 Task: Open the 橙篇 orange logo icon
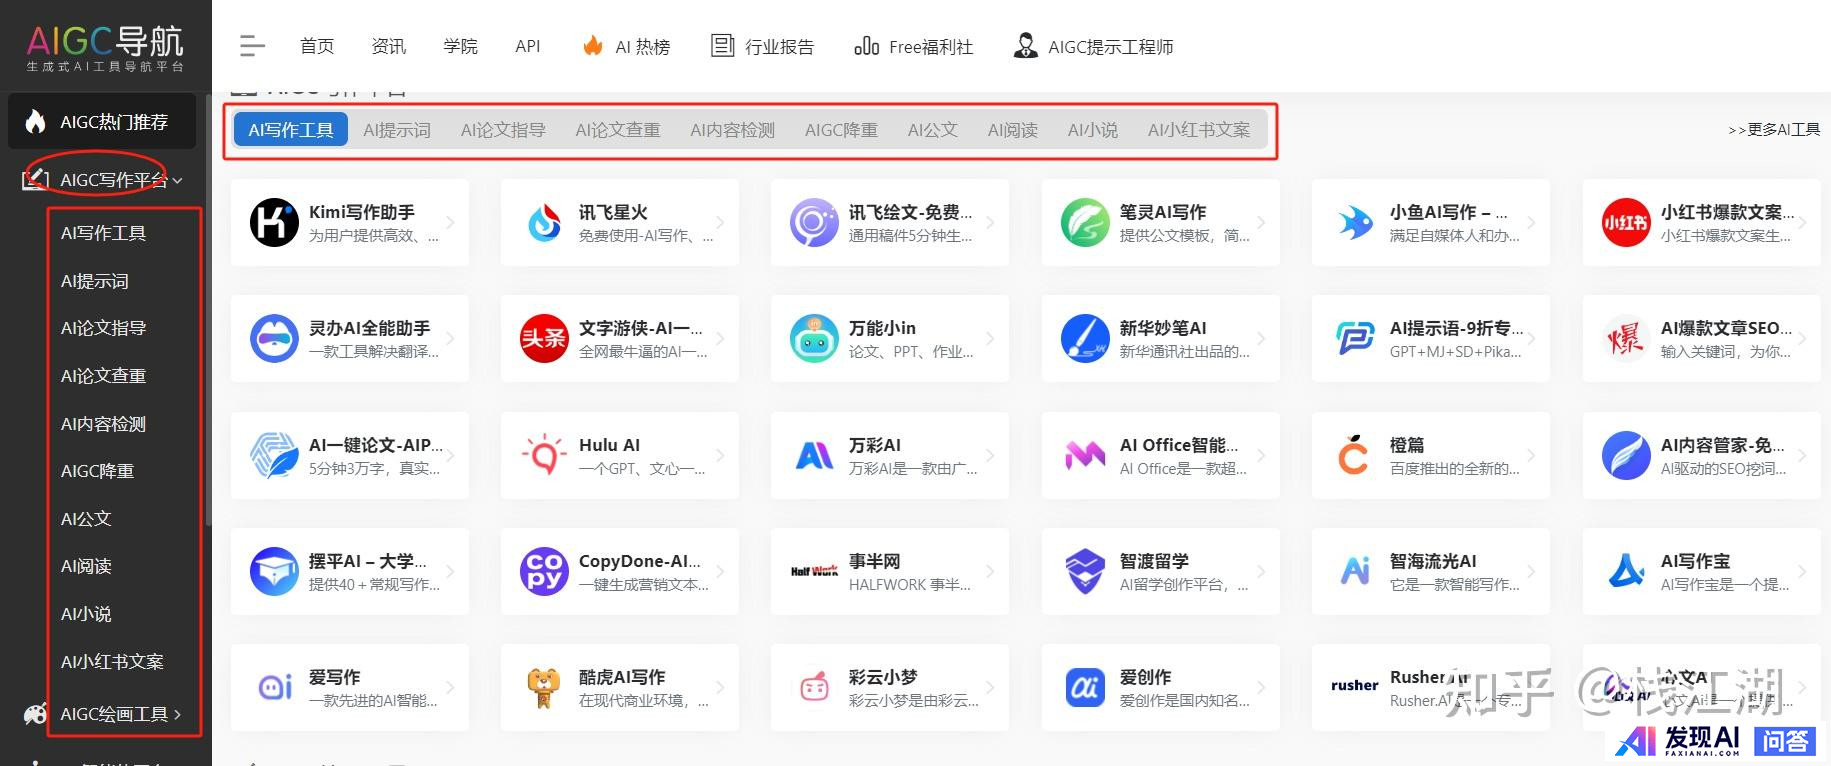click(x=1353, y=454)
